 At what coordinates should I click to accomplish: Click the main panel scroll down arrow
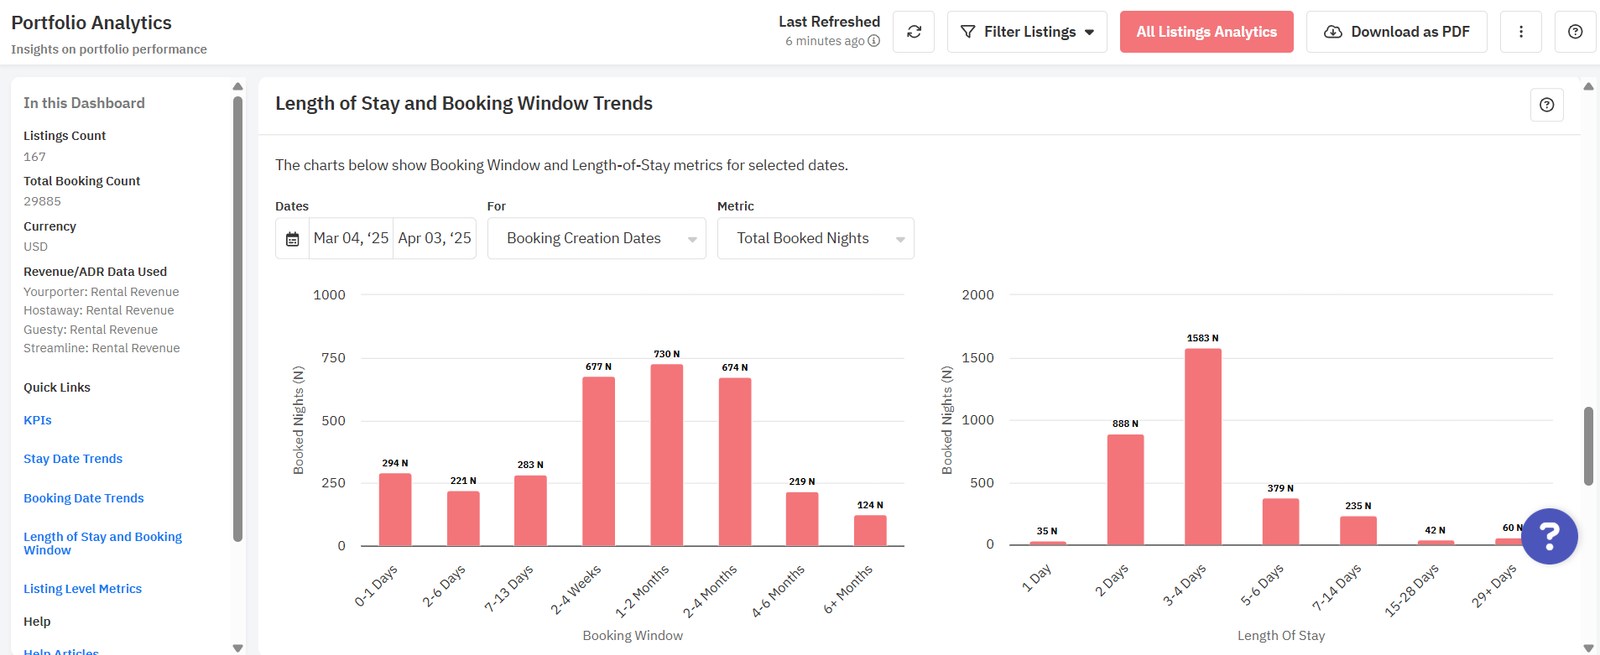click(x=1588, y=648)
